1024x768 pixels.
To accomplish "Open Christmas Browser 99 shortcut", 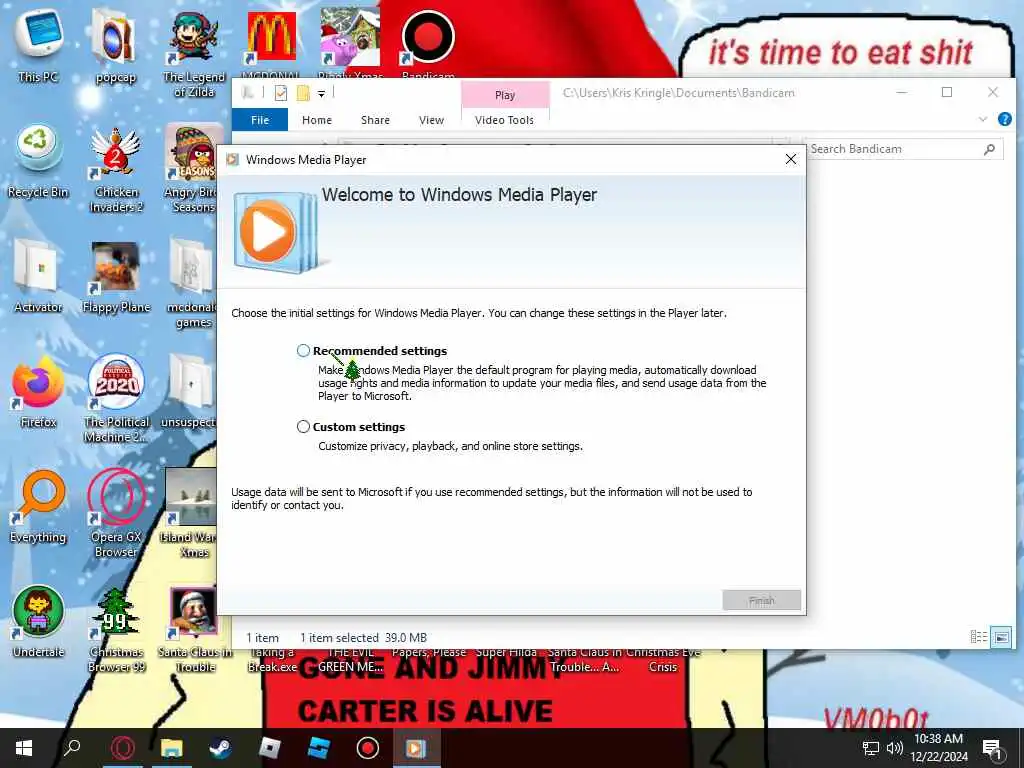I will coord(116,629).
